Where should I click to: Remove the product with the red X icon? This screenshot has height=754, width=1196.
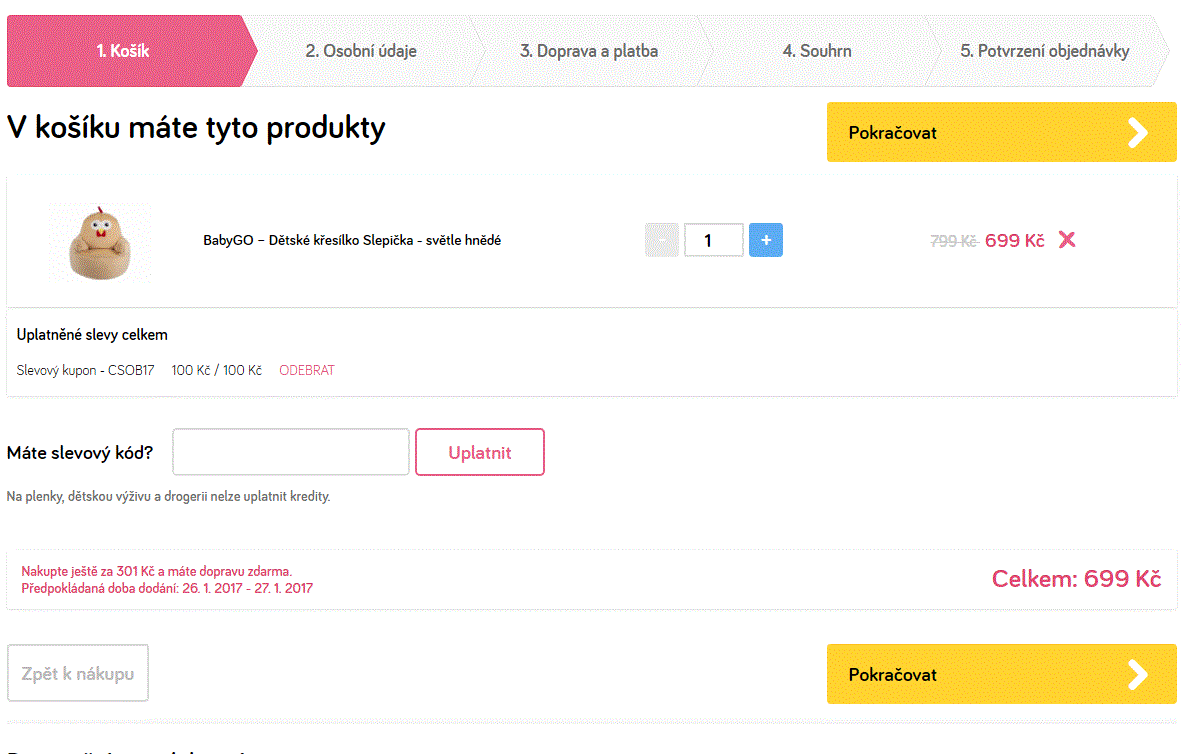(1067, 240)
